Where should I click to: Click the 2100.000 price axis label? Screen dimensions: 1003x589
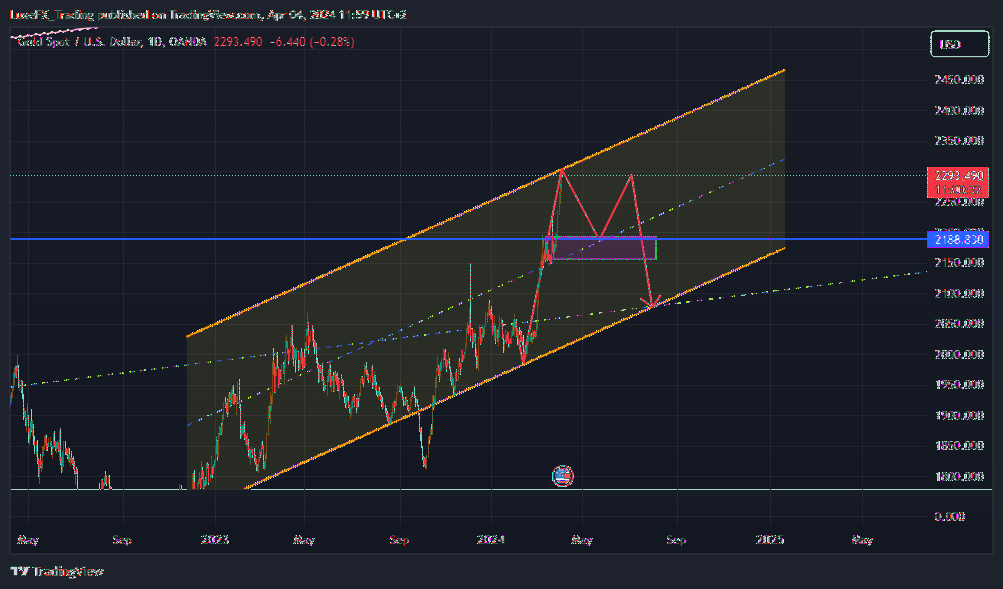(x=958, y=293)
